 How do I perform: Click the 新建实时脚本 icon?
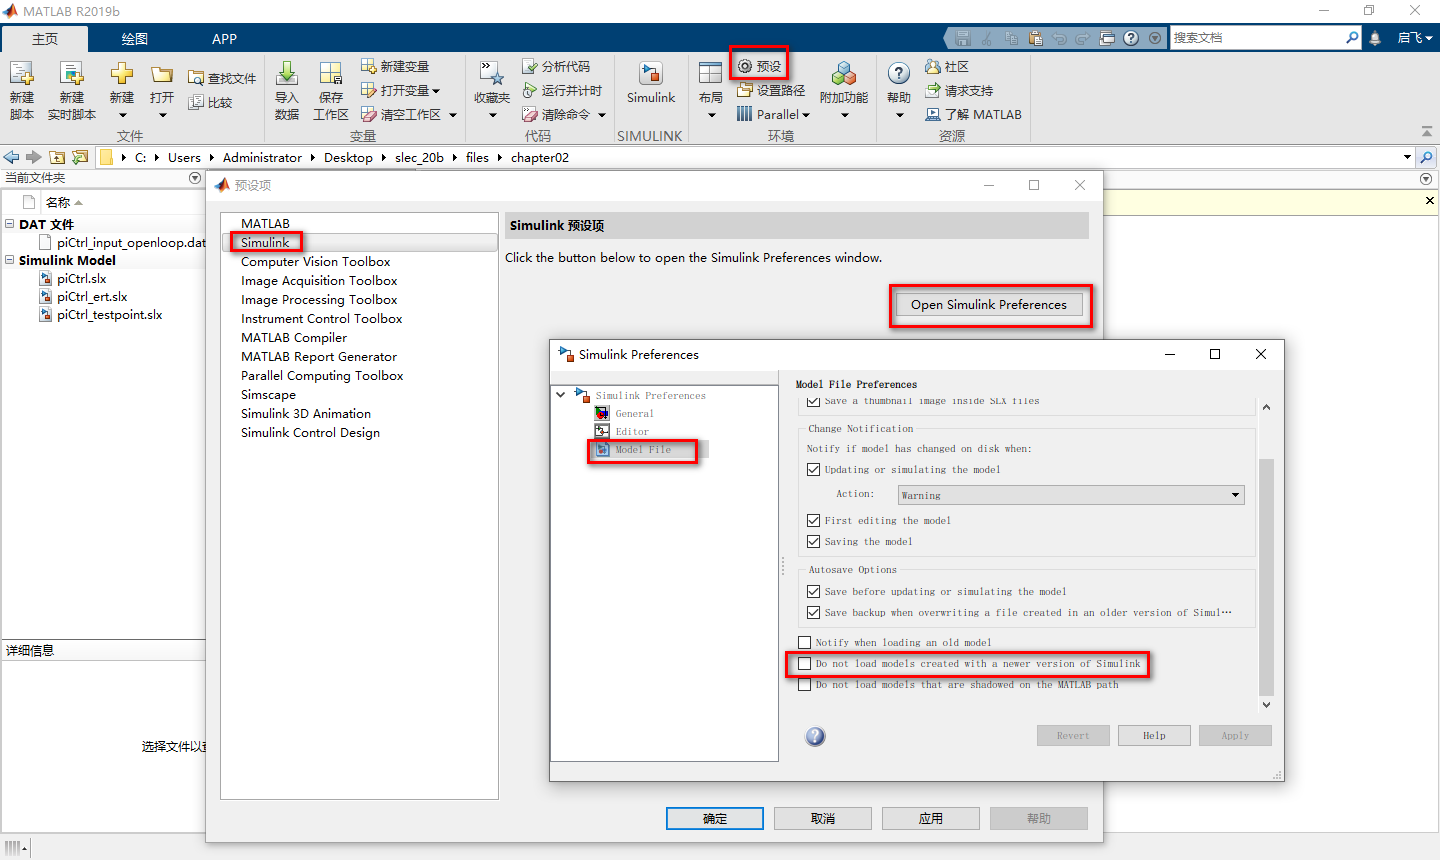(71, 74)
